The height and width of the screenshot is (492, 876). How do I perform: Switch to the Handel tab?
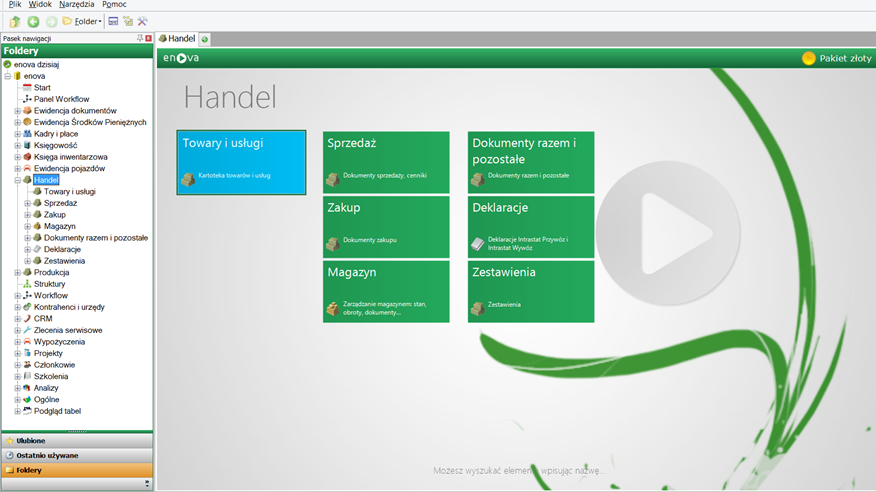(177, 39)
